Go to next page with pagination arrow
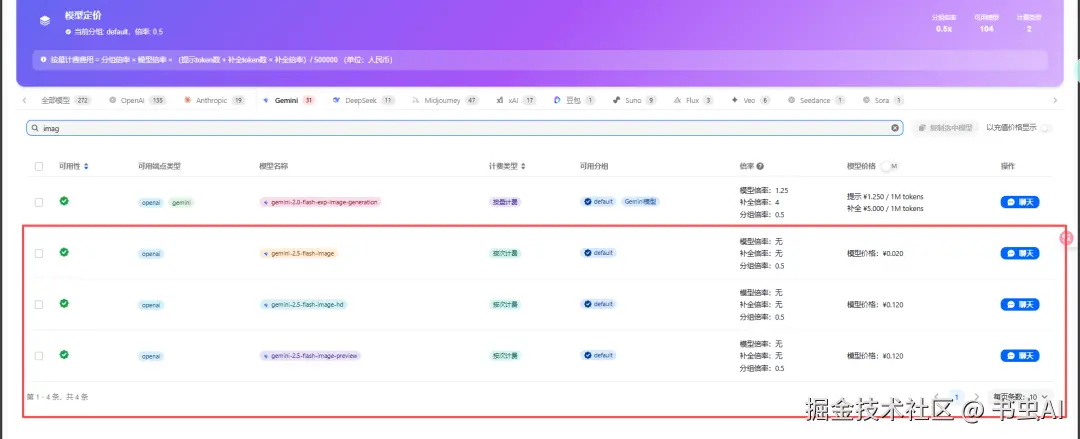Viewport: 1080px width, 439px height. coord(976,397)
